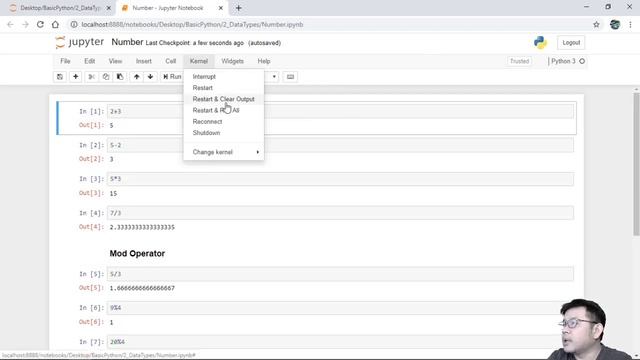Click output value 15
Screen dimensions: 640x360
113,193
